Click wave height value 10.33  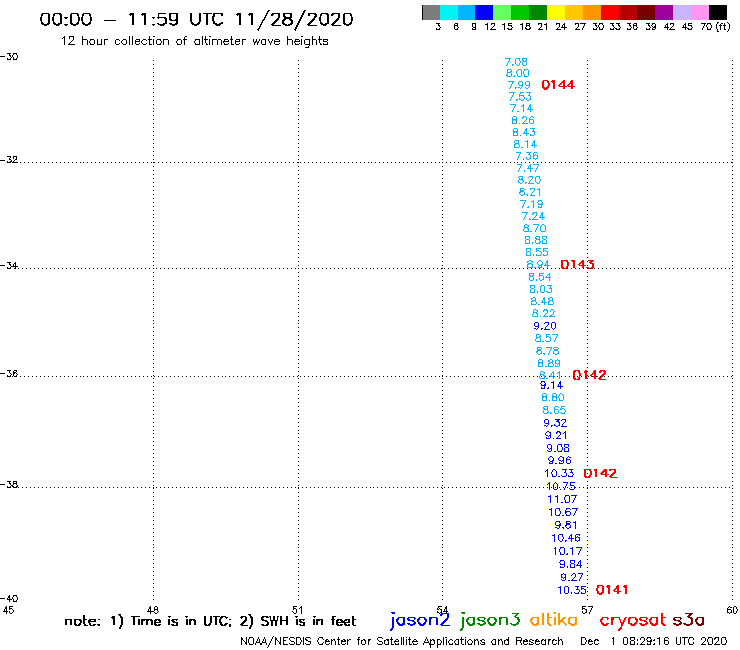559,473
